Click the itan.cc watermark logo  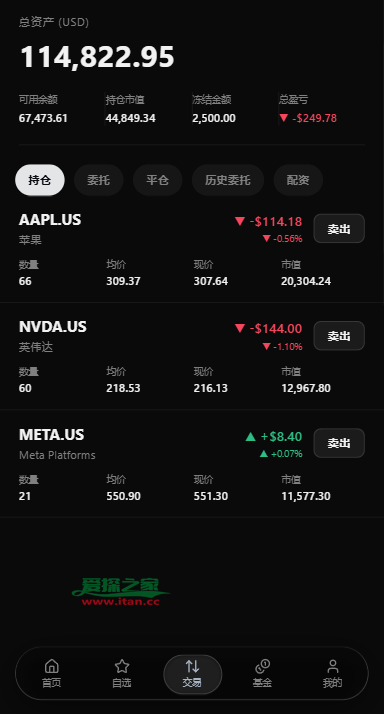(x=121, y=592)
